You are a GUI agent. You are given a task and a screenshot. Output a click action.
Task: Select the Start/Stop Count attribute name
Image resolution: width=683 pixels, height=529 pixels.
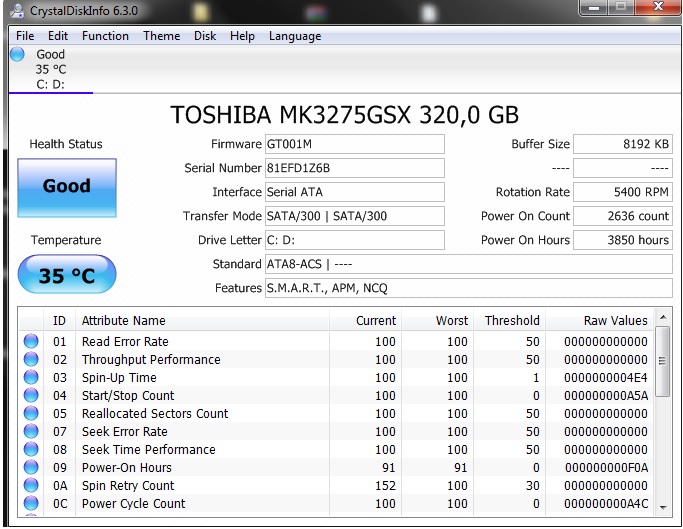(128, 395)
